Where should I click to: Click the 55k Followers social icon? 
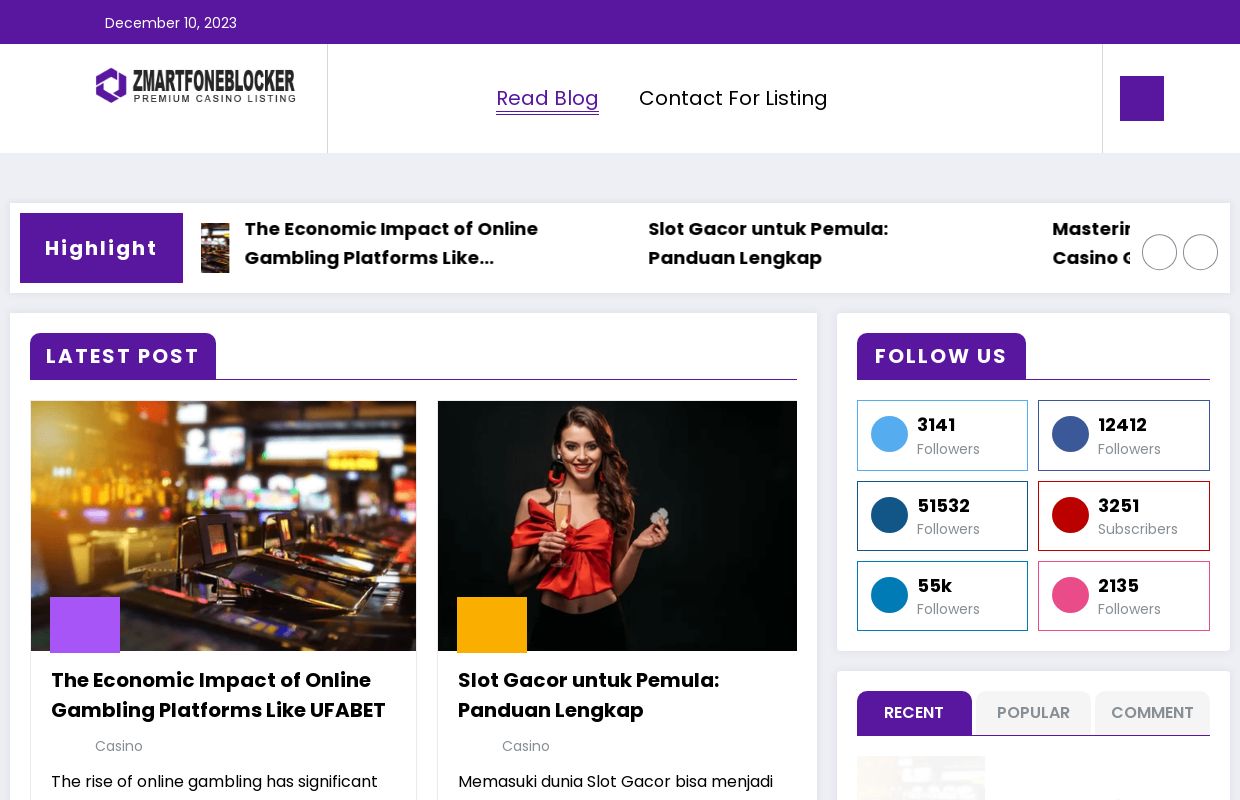pos(889,595)
